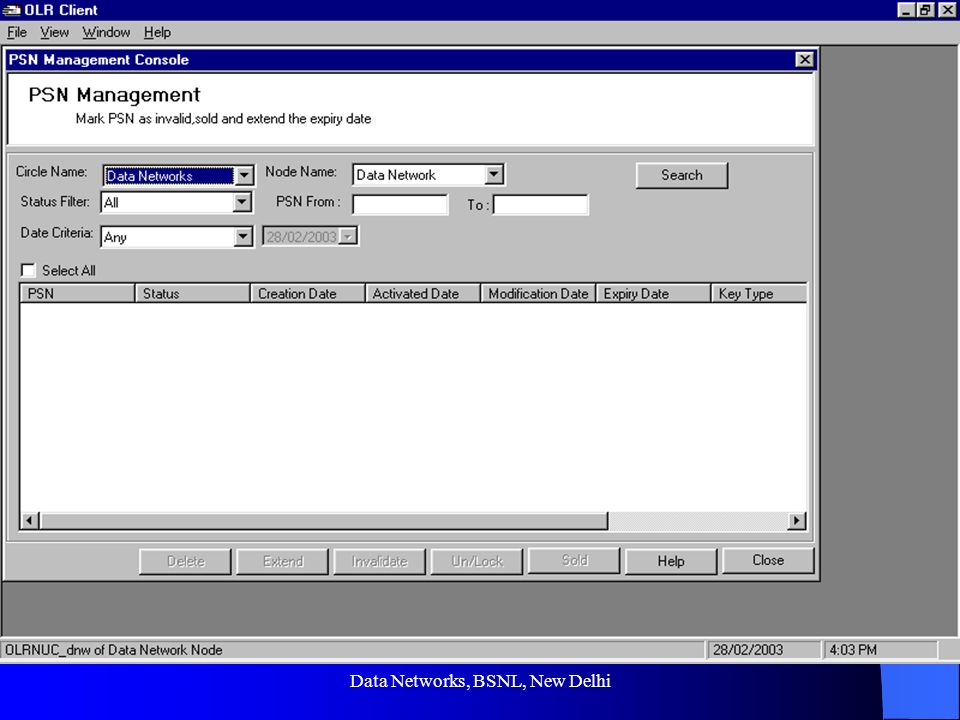Screen dimensions: 960x720
Task: Open the View menu
Action: click(54, 32)
